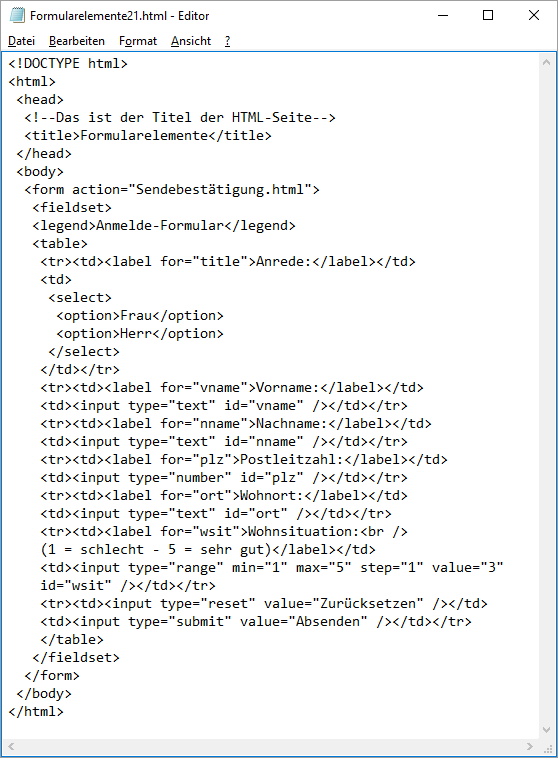Click the legend Anmelde-Formular line
558x758 pixels.
pos(163,225)
